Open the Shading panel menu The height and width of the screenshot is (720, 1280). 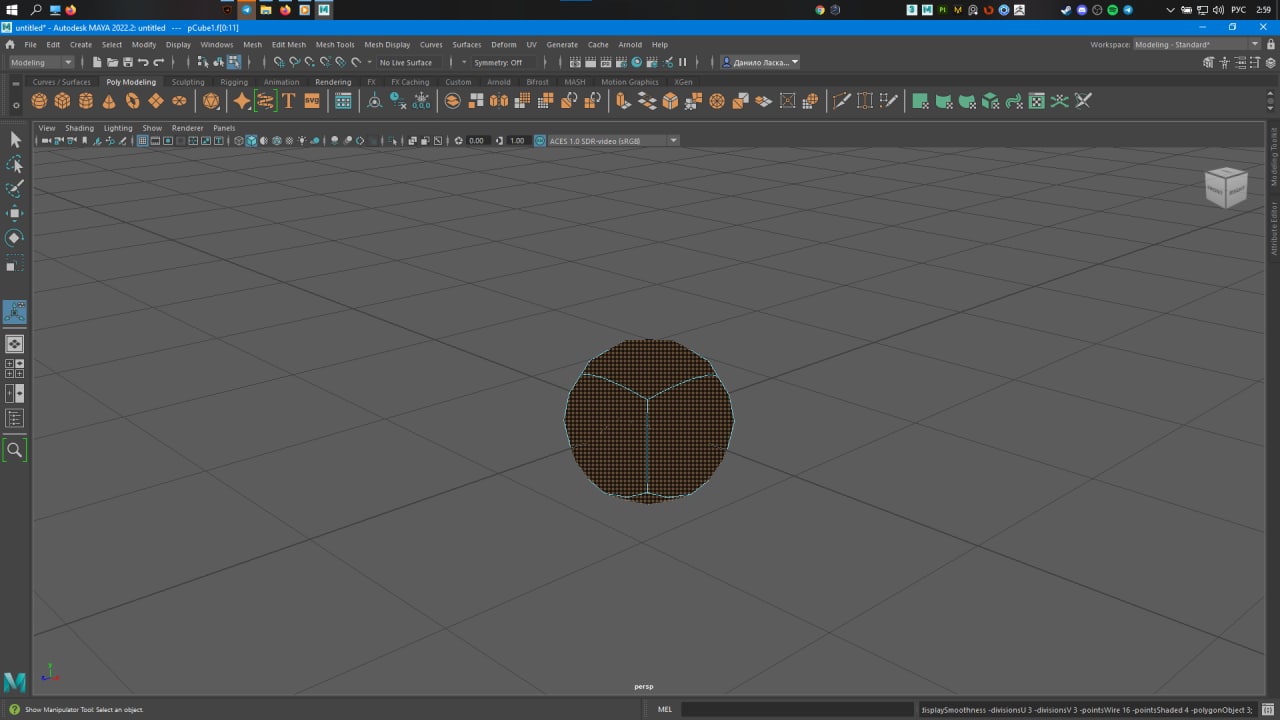(79, 128)
